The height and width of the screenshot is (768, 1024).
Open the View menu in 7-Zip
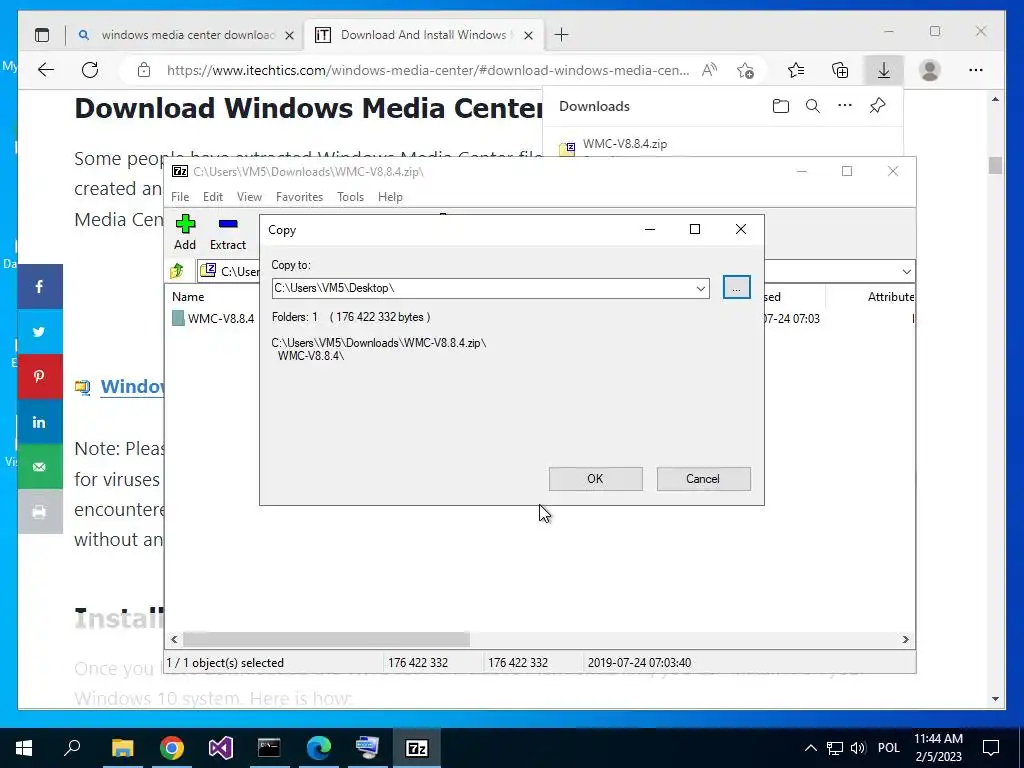pos(249,197)
